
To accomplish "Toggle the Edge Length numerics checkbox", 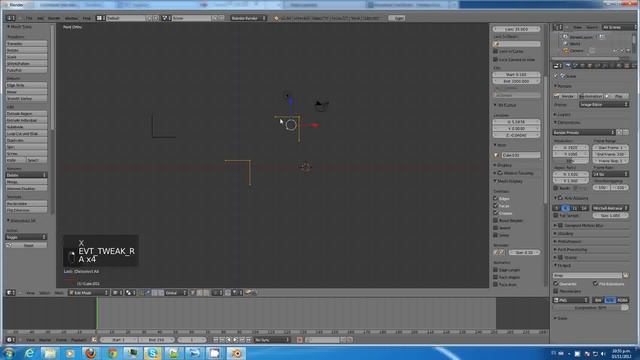I will tap(496, 270).
